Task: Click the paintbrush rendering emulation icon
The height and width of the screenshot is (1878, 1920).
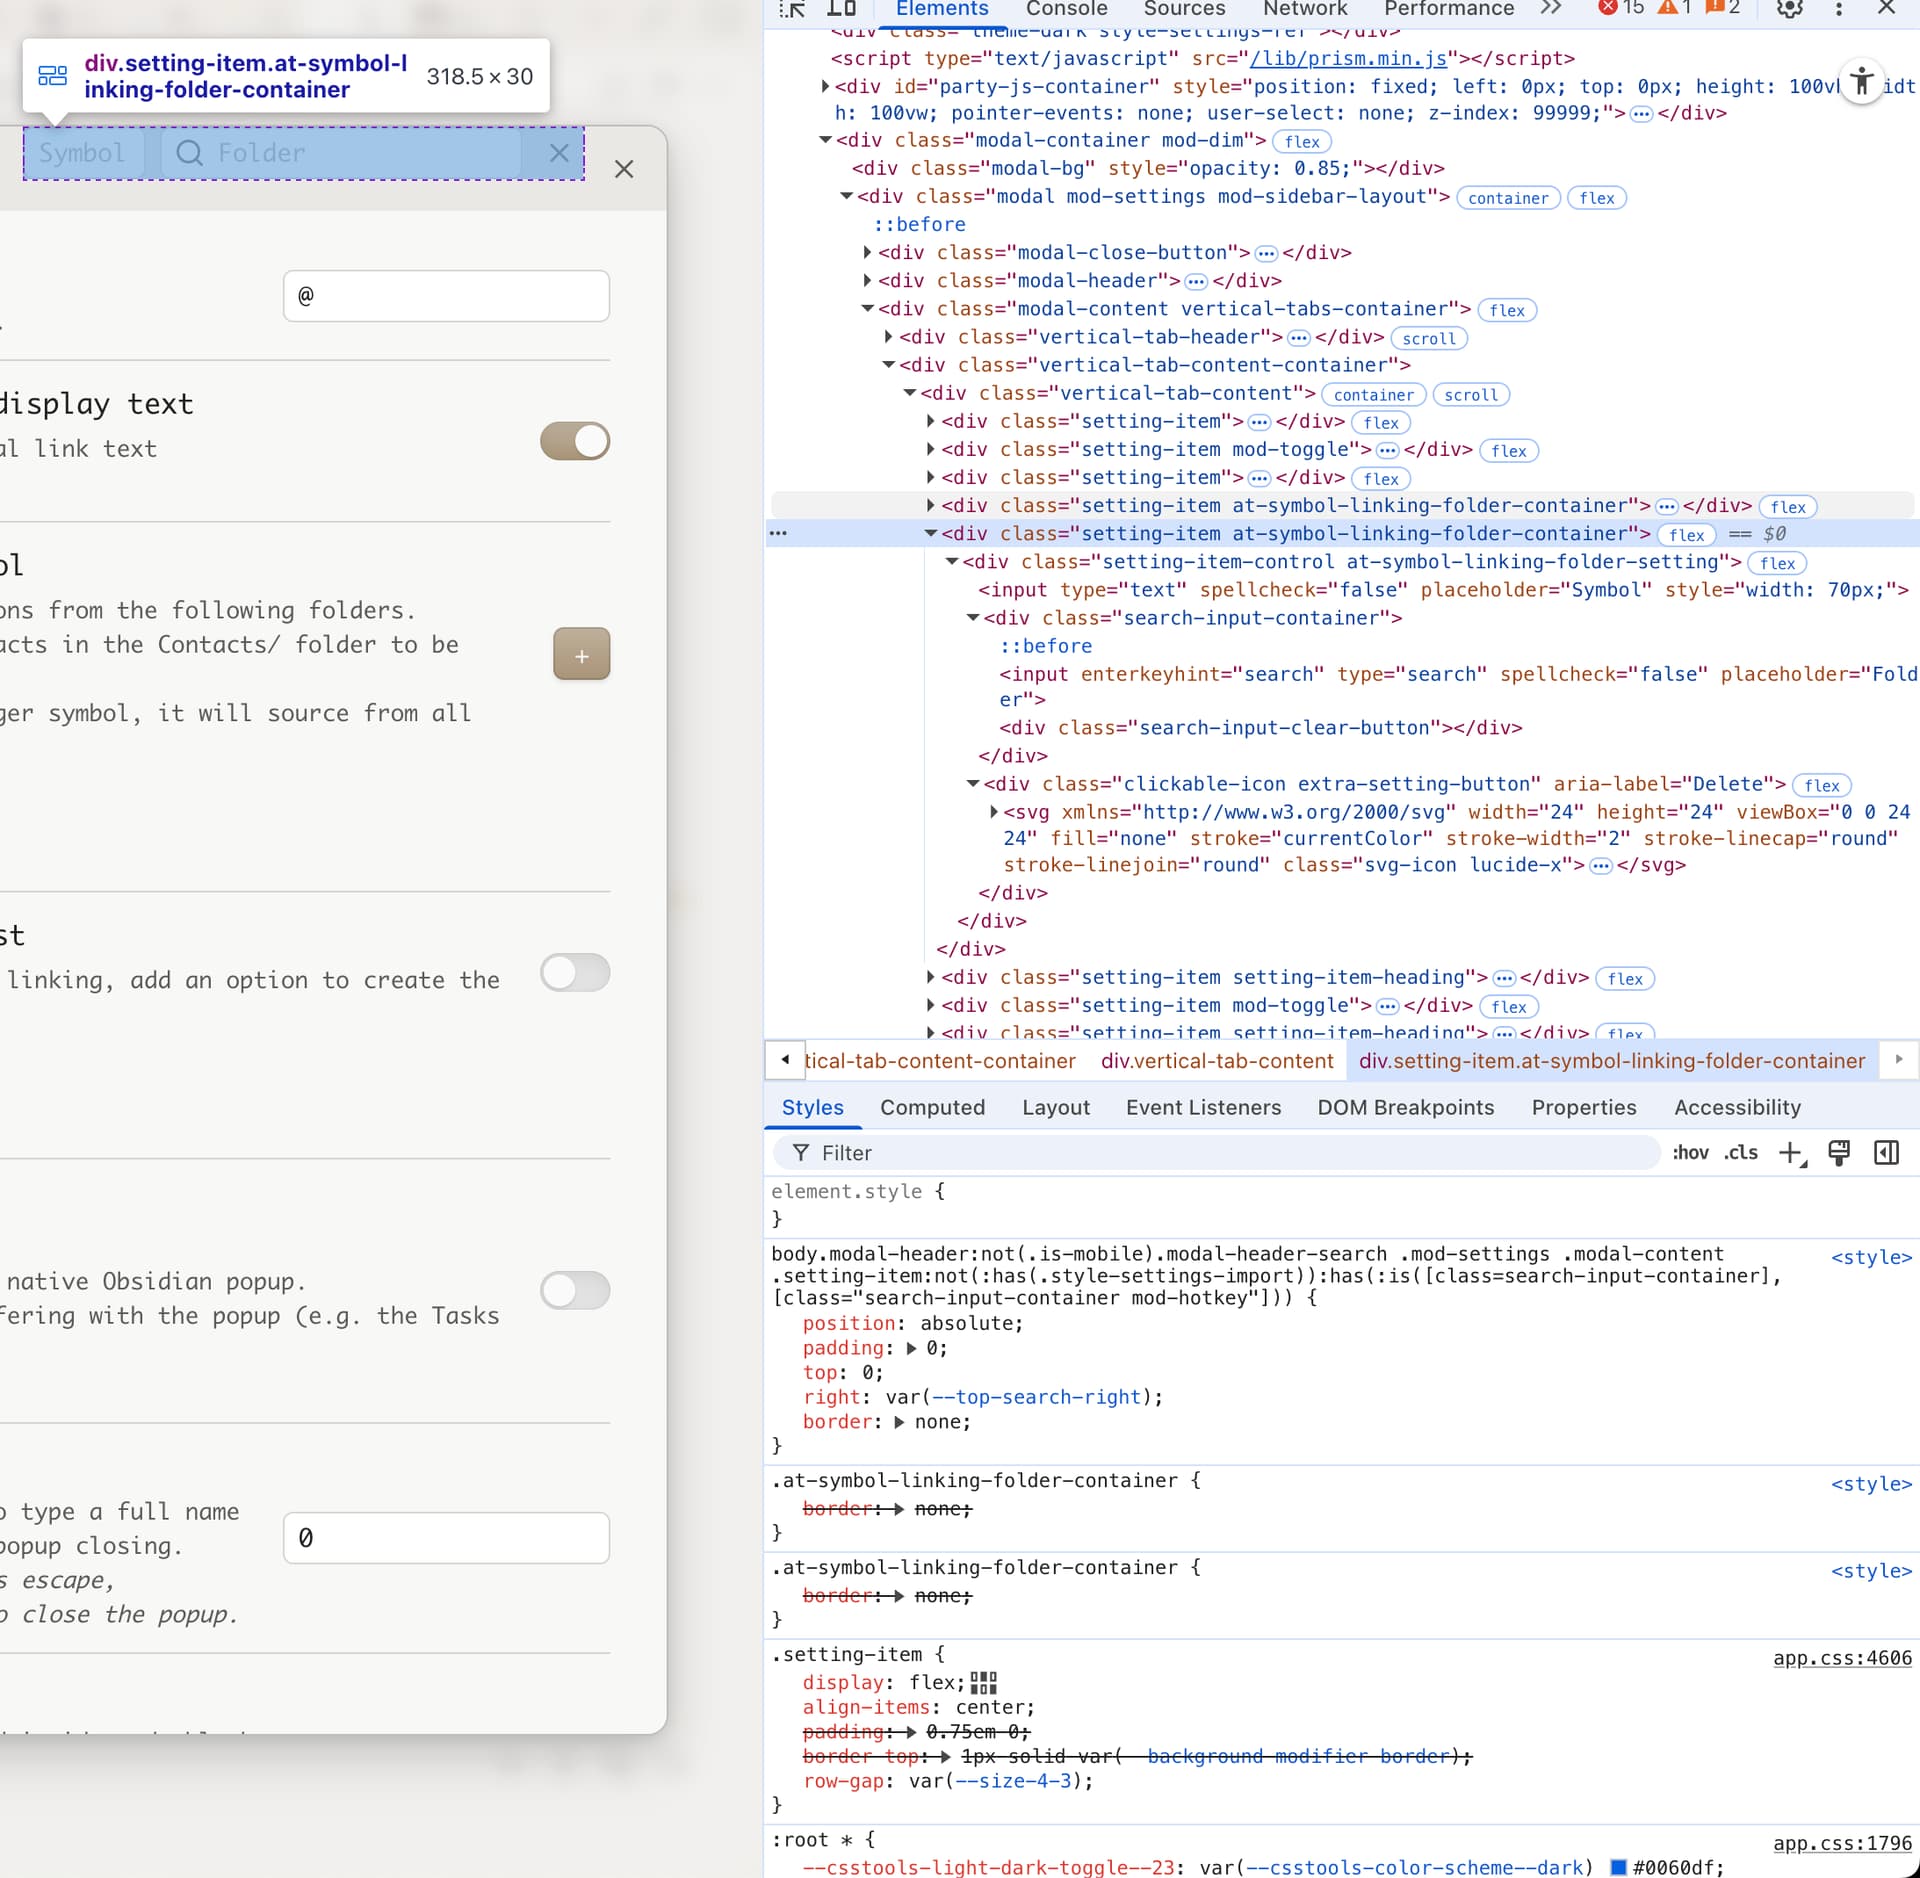Action: coord(1839,1153)
